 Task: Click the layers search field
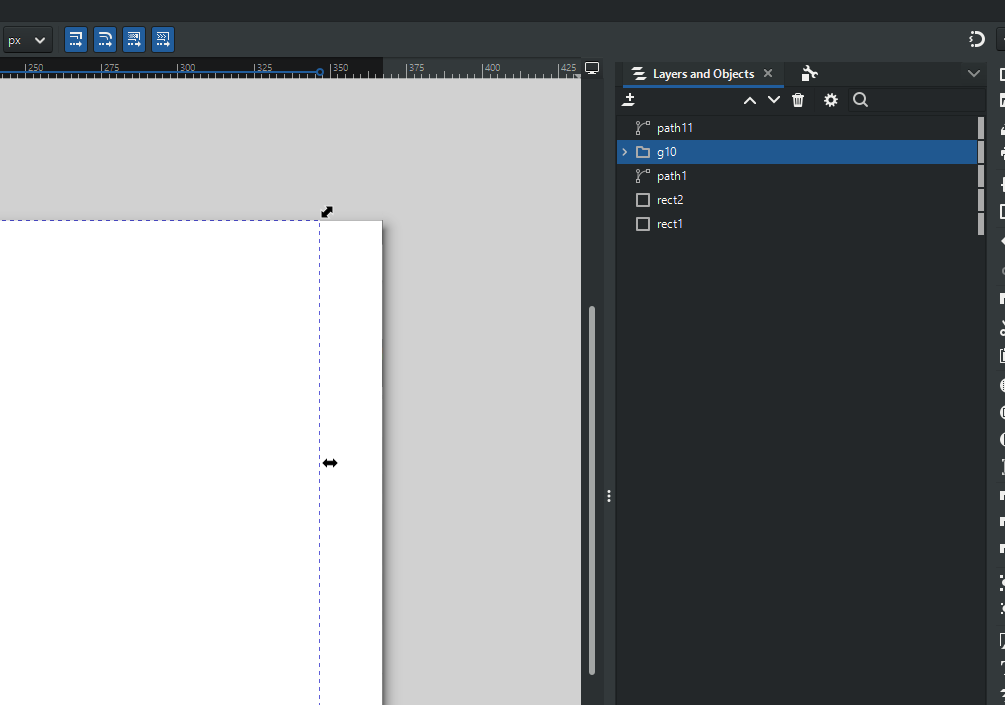pos(917,100)
